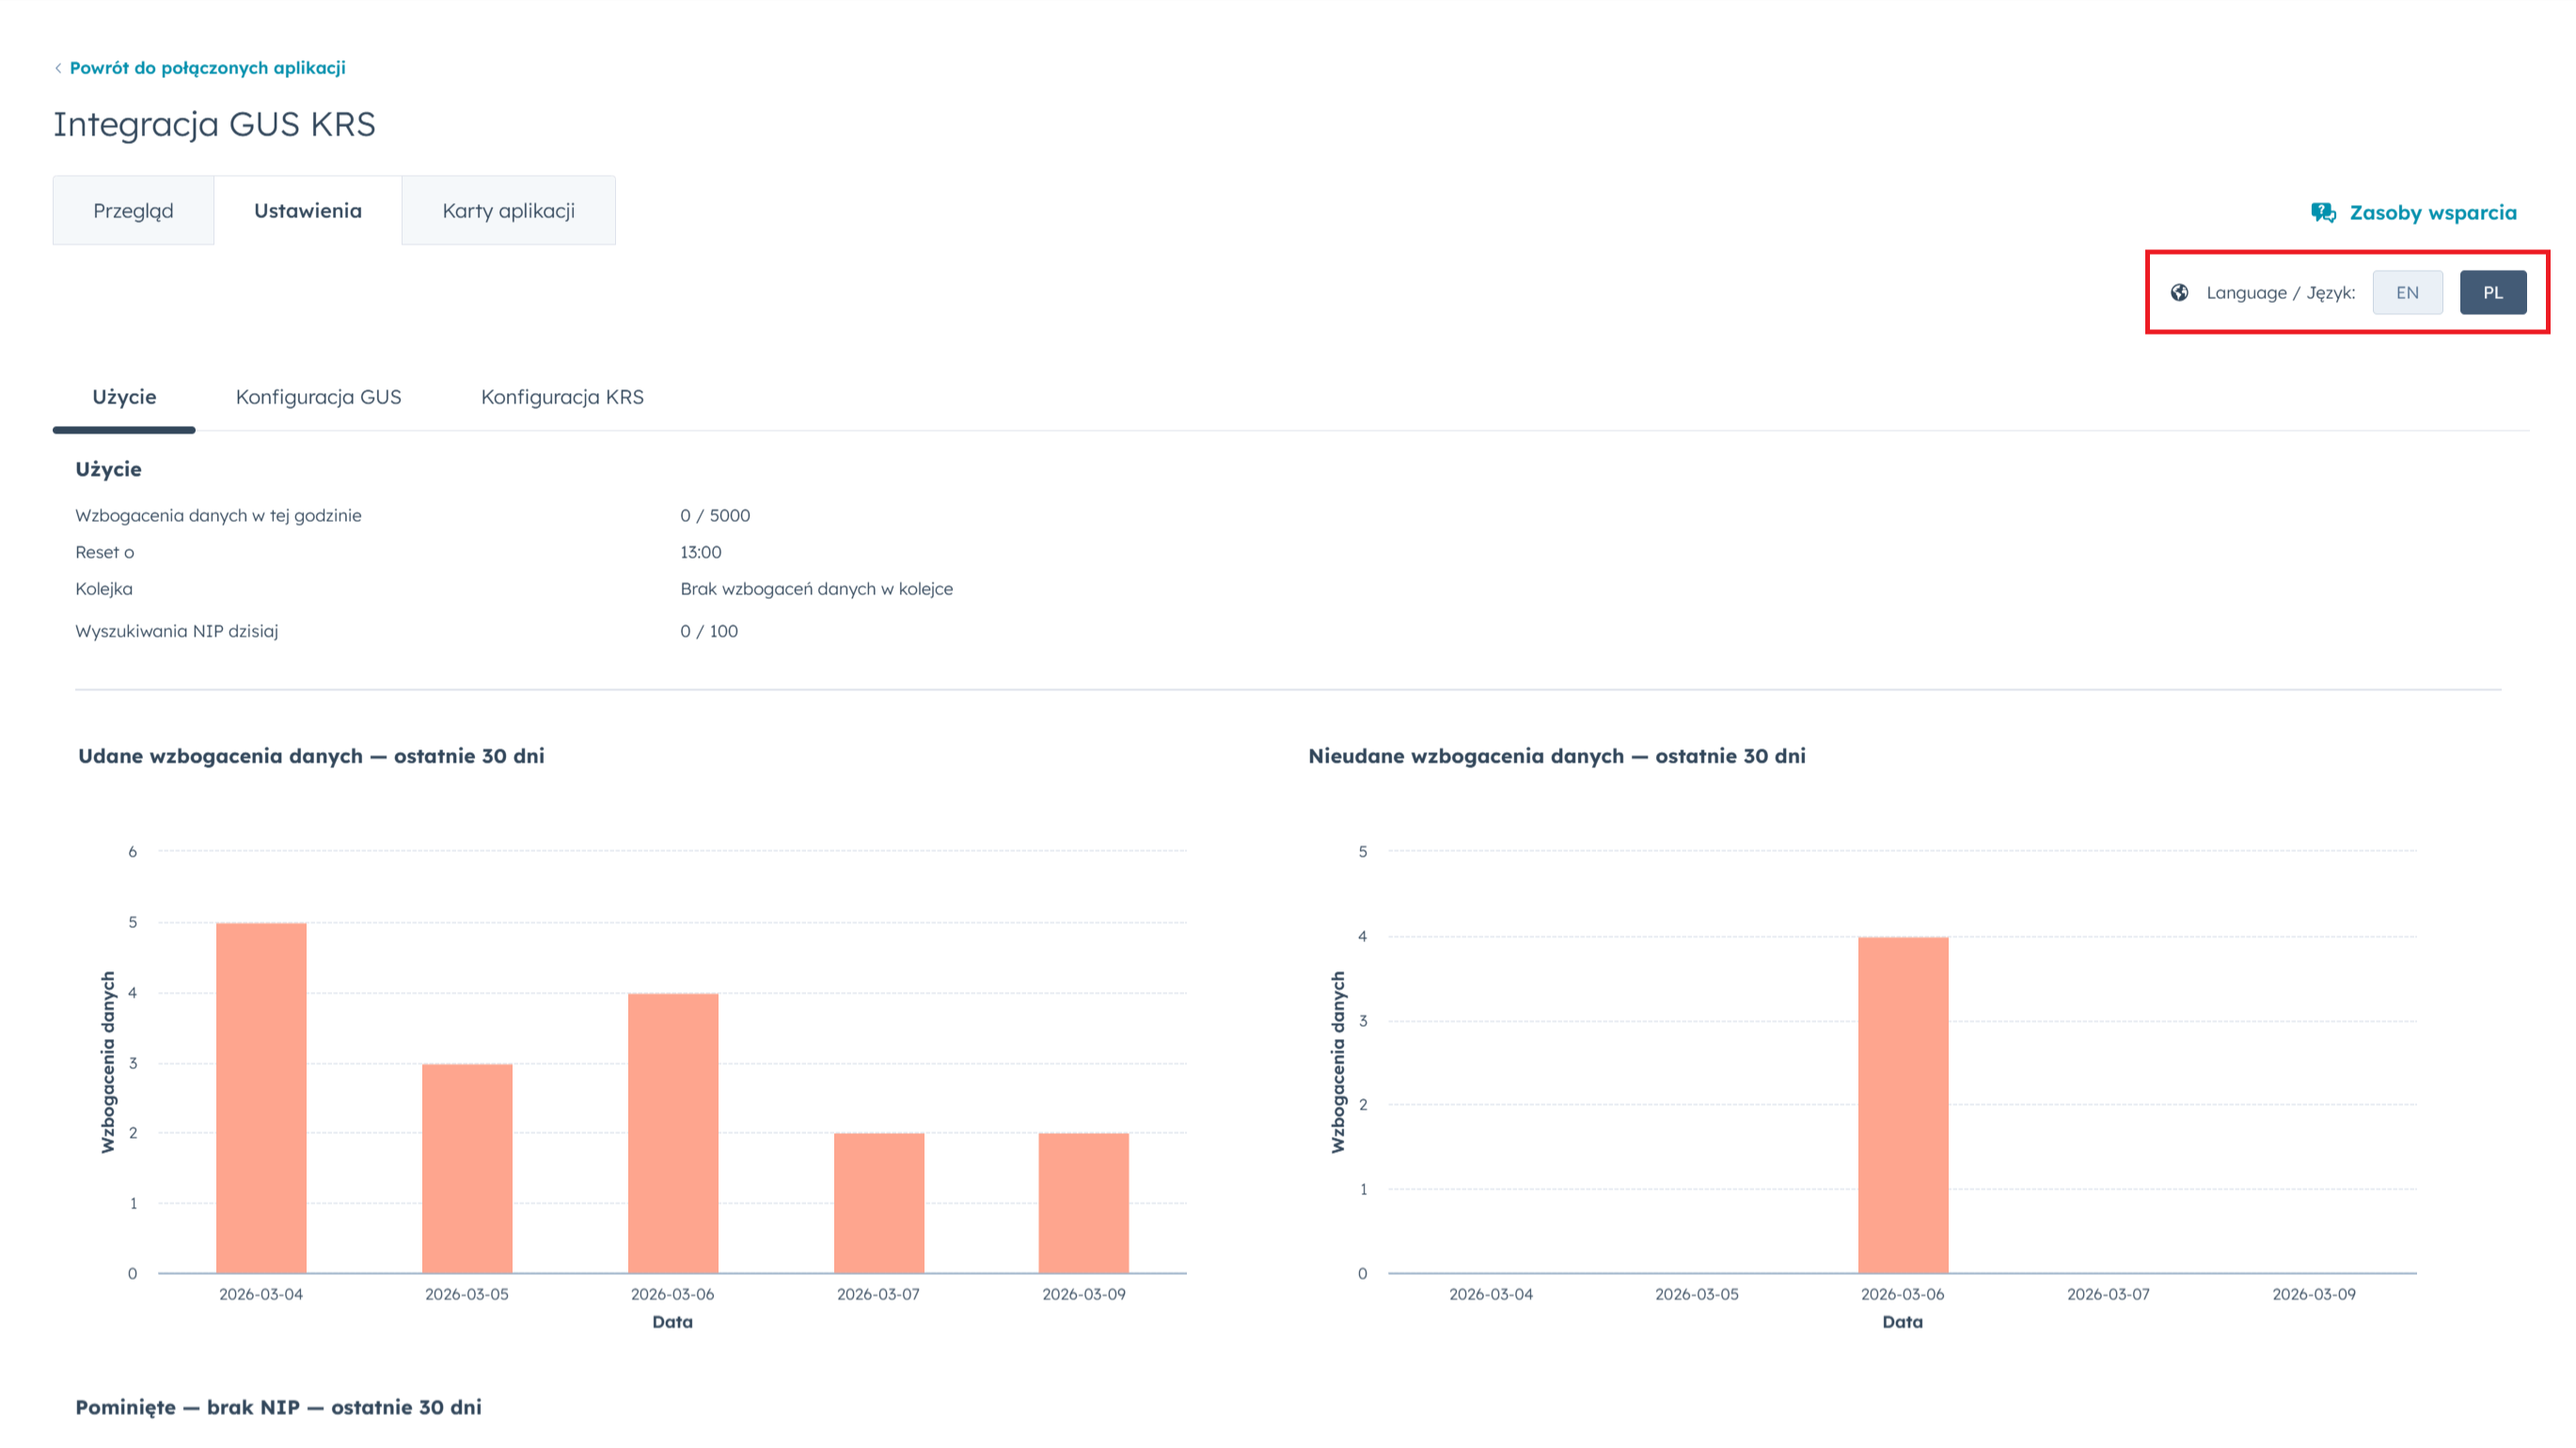Click the Language / Język label
2576x1448 pixels.
click(2281, 293)
